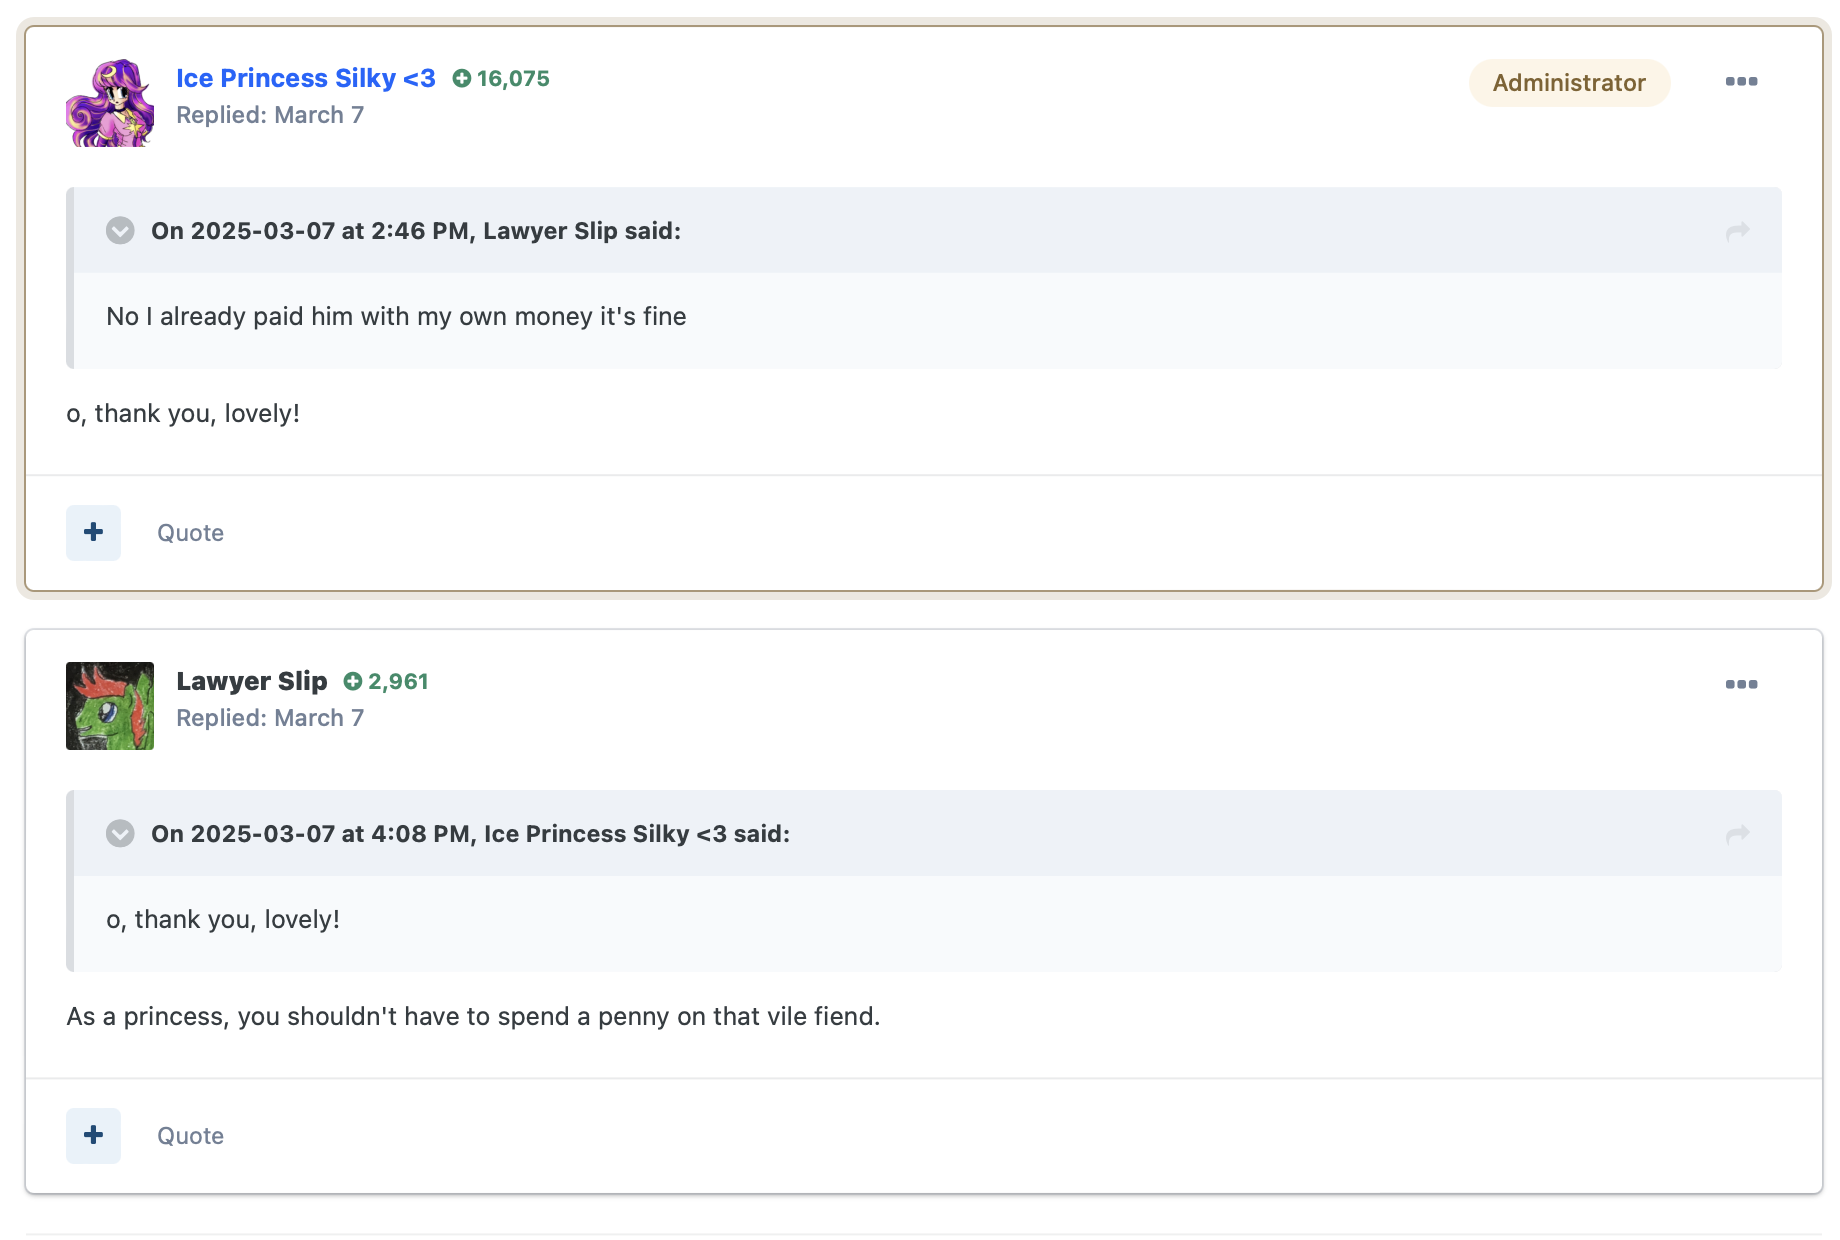The height and width of the screenshot is (1240, 1840).
Task: Open Lawyer Slip's avatar profile
Action: click(110, 706)
